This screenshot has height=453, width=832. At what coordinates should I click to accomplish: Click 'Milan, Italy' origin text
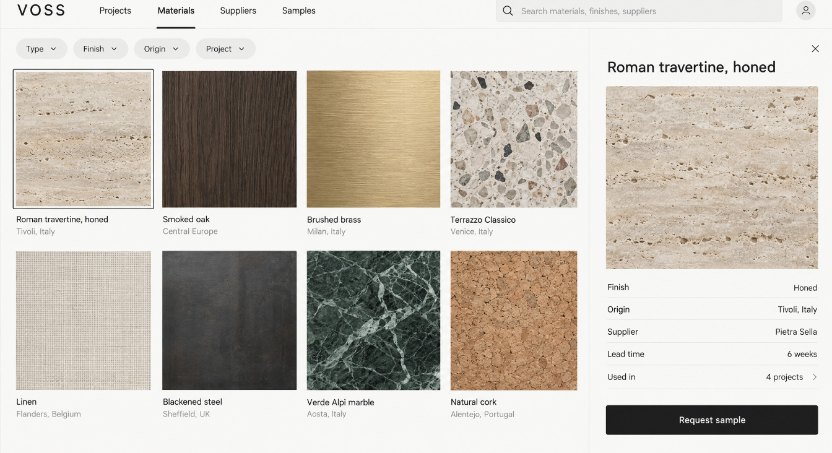click(x=326, y=231)
